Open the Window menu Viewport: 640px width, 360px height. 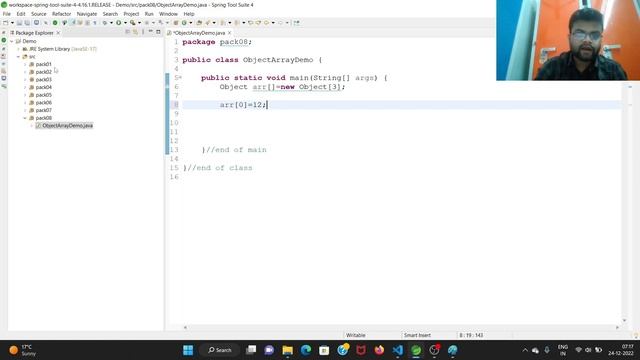click(x=168, y=14)
